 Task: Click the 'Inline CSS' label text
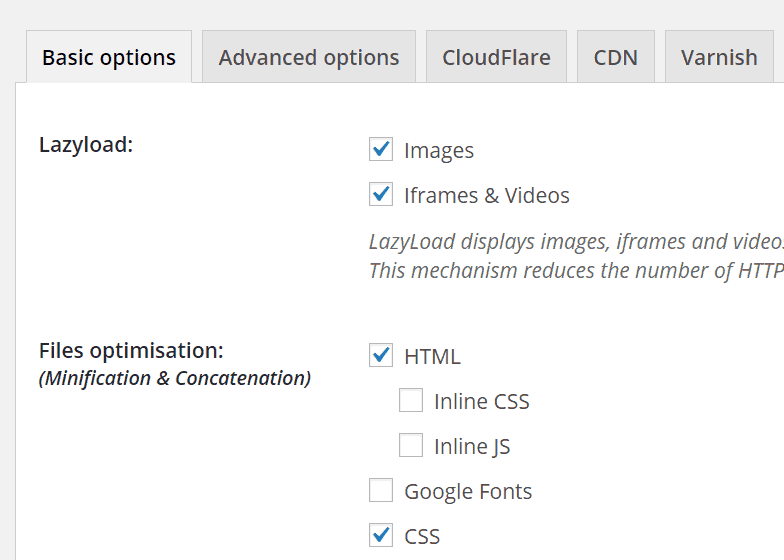point(481,402)
